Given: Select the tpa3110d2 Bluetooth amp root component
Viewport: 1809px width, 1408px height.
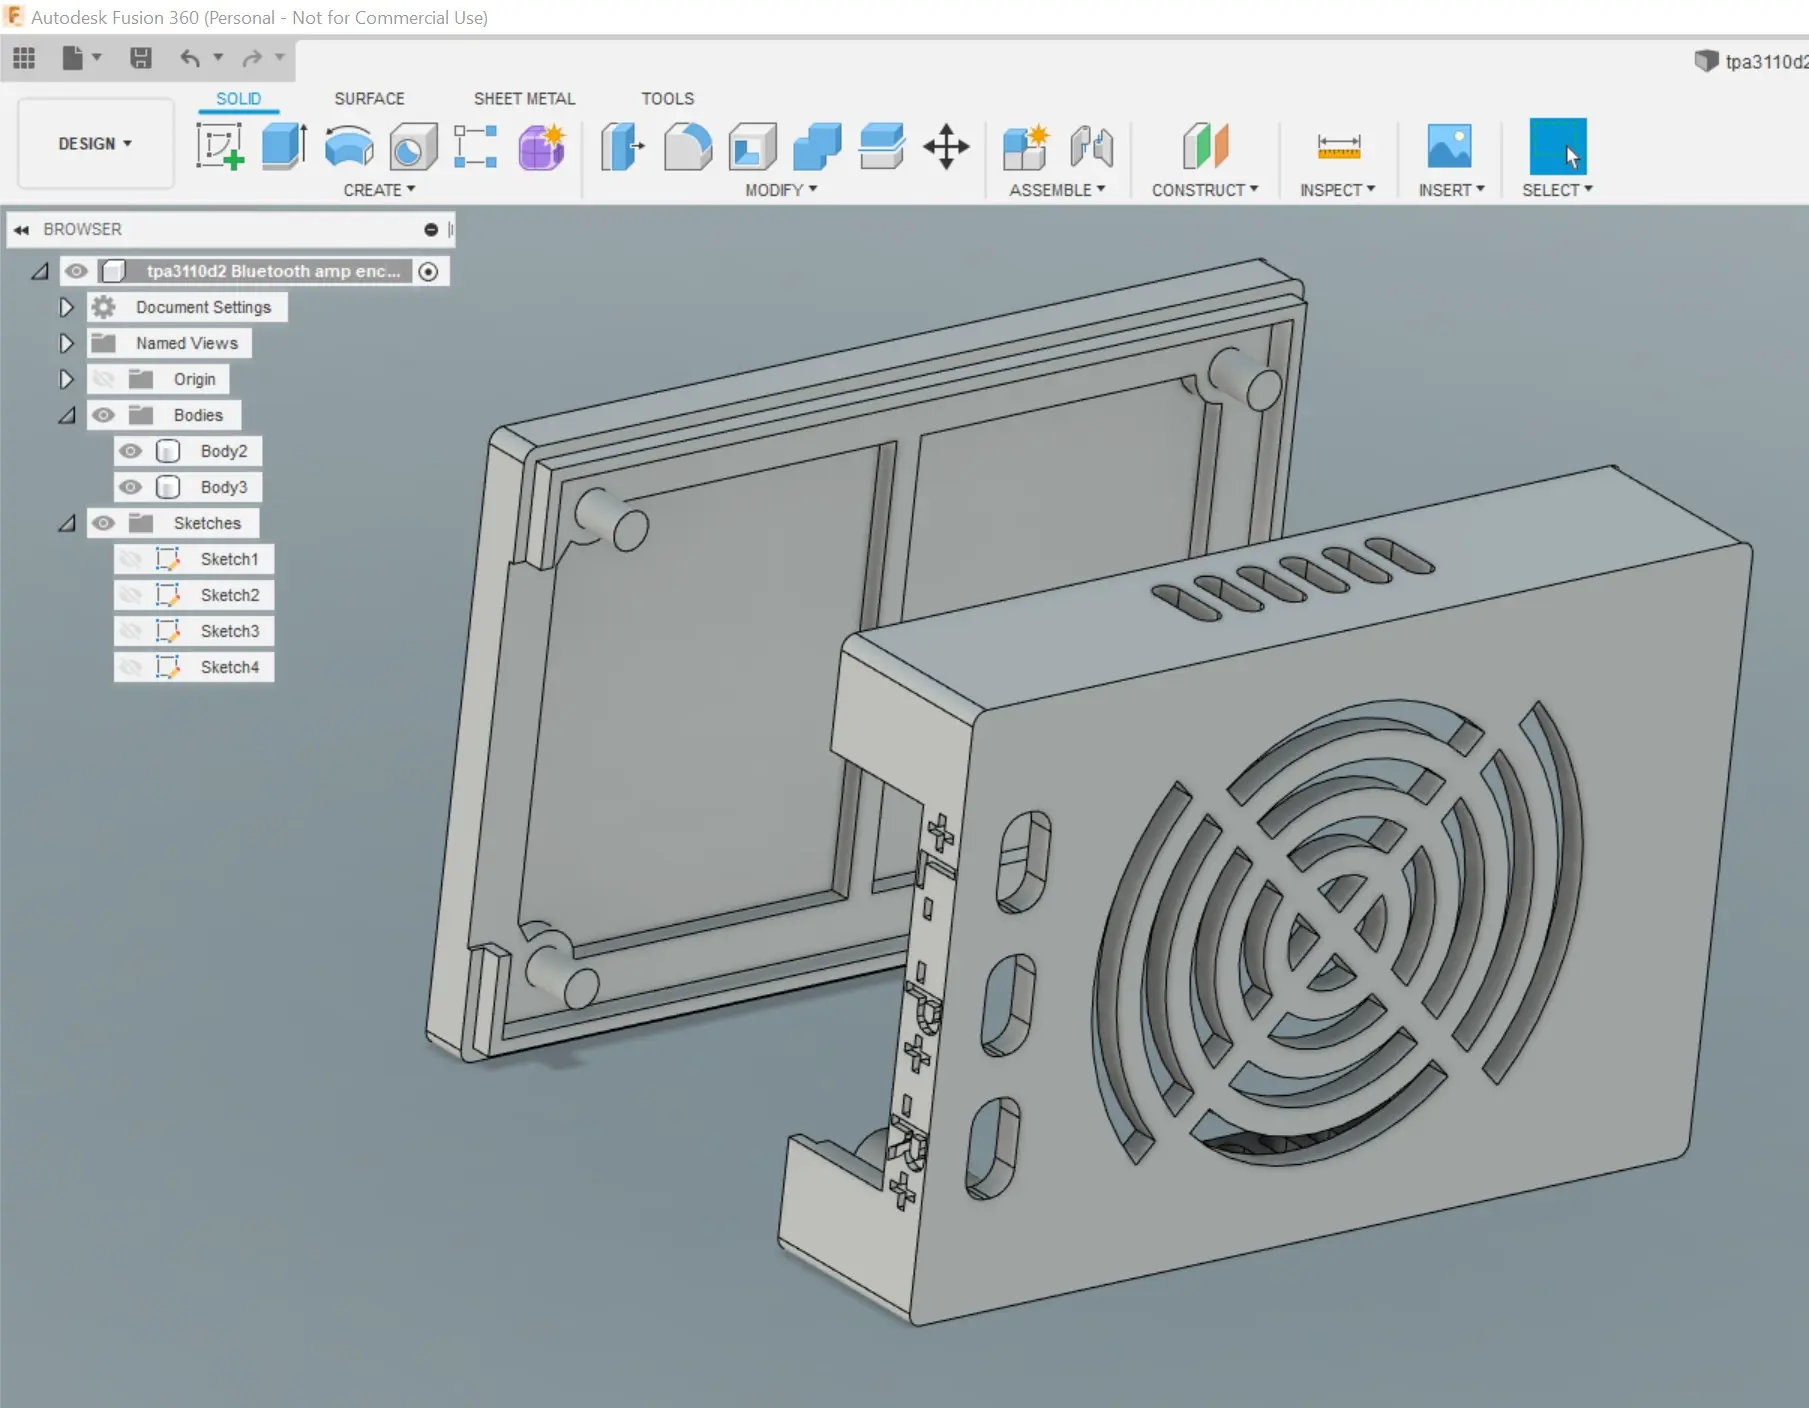Looking at the screenshot, I should pos(273,271).
